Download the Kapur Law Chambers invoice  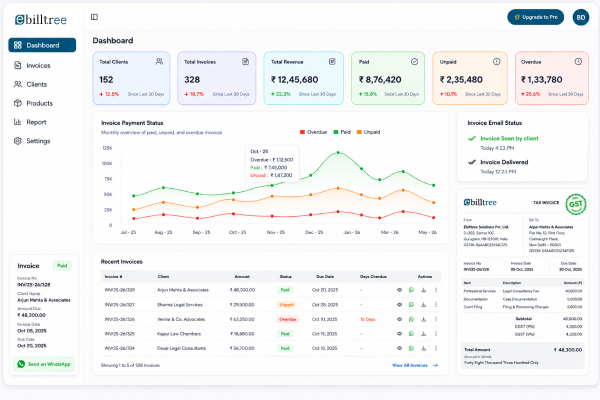424,333
